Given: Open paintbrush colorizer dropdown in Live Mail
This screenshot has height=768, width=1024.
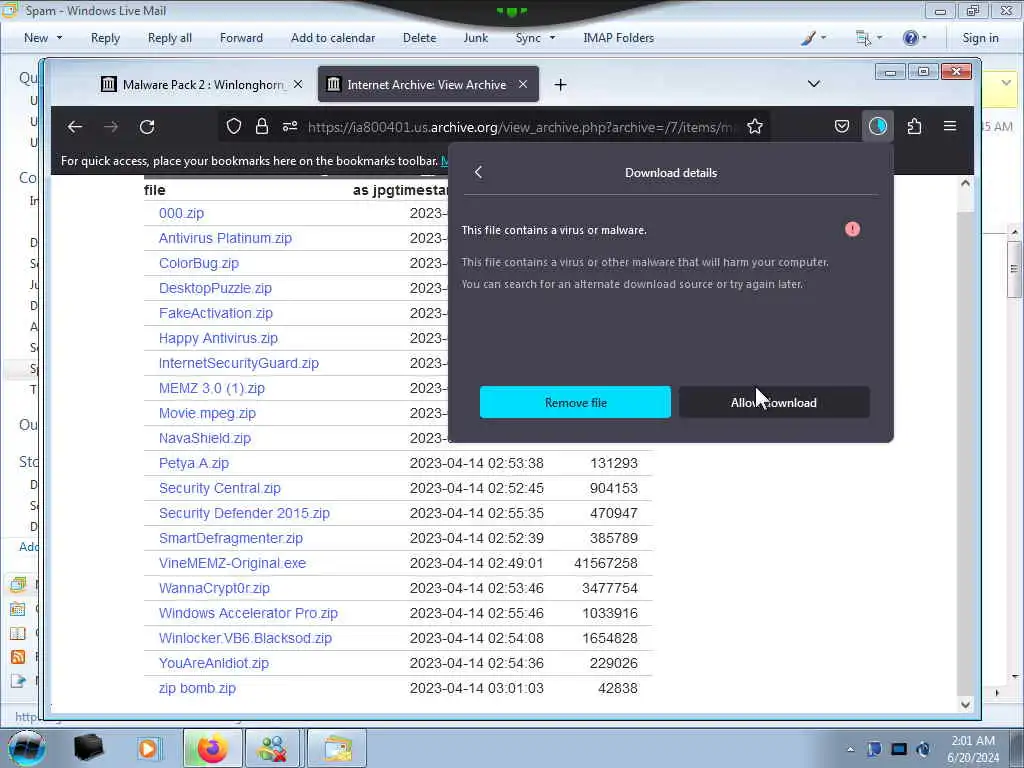Looking at the screenshot, I should [x=813, y=38].
